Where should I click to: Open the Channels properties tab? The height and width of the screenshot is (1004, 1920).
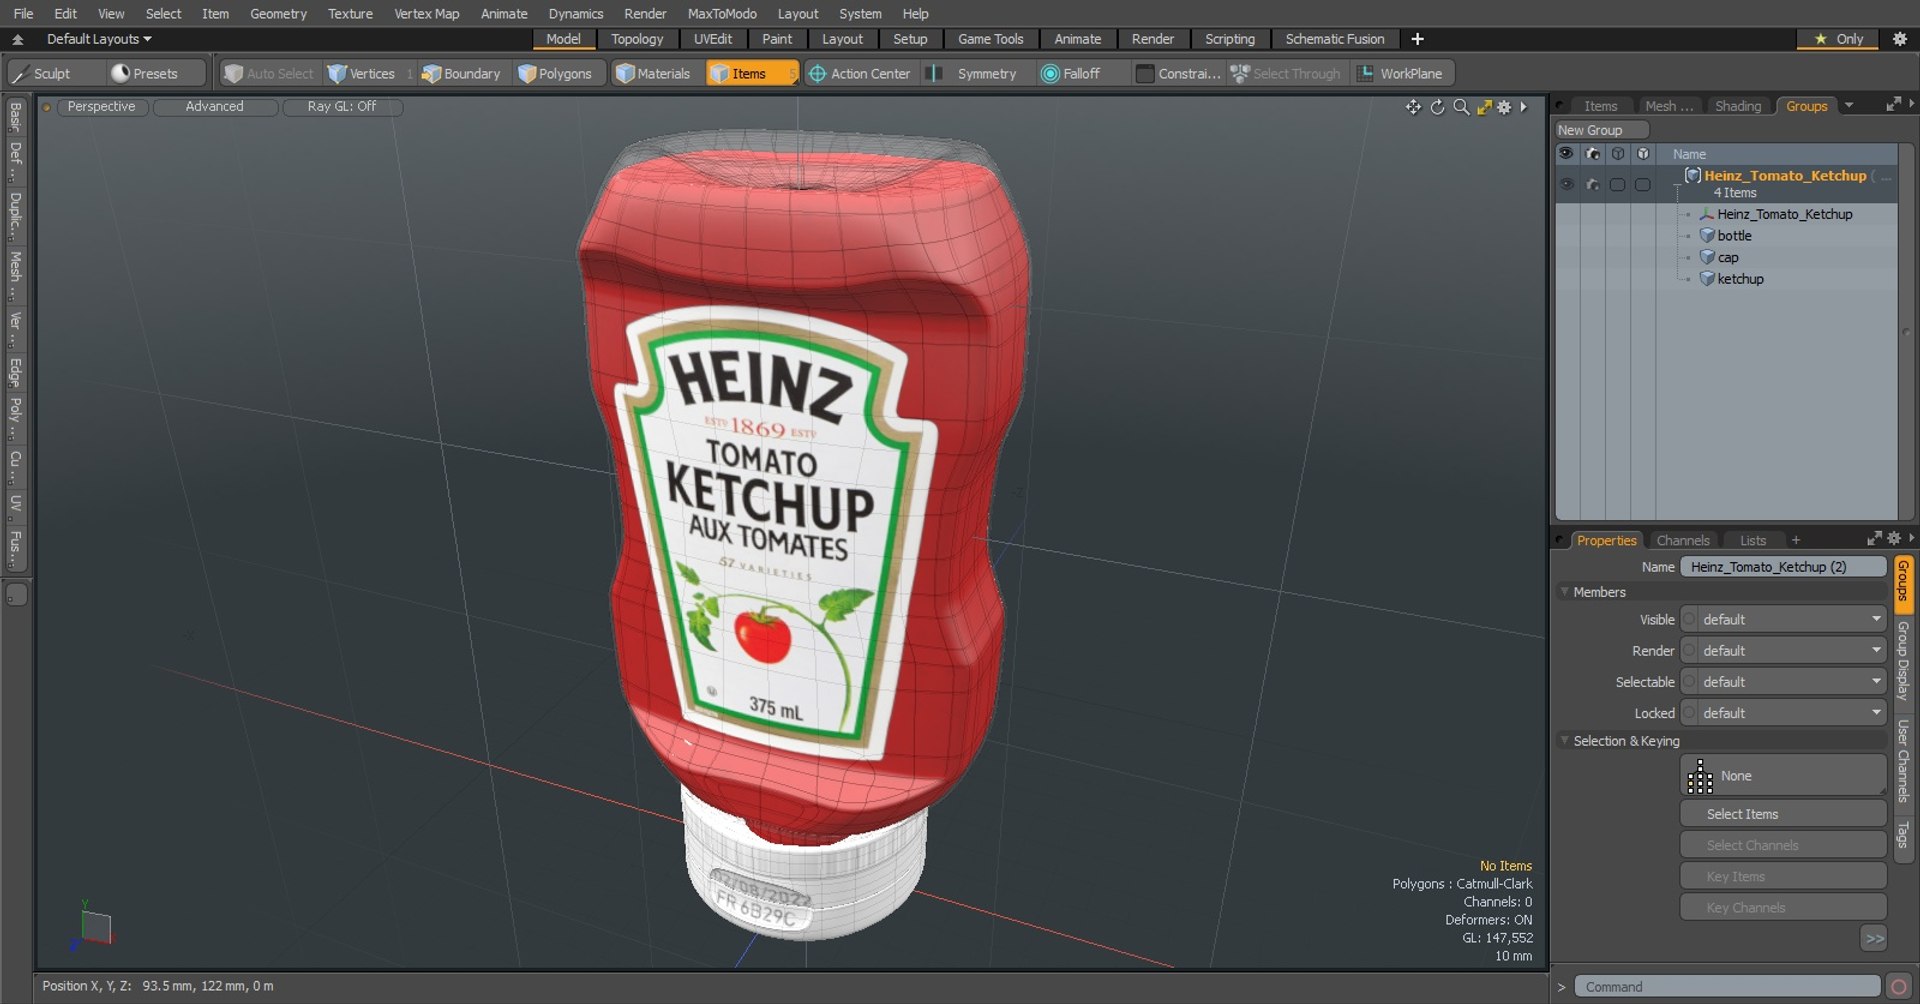coord(1683,540)
